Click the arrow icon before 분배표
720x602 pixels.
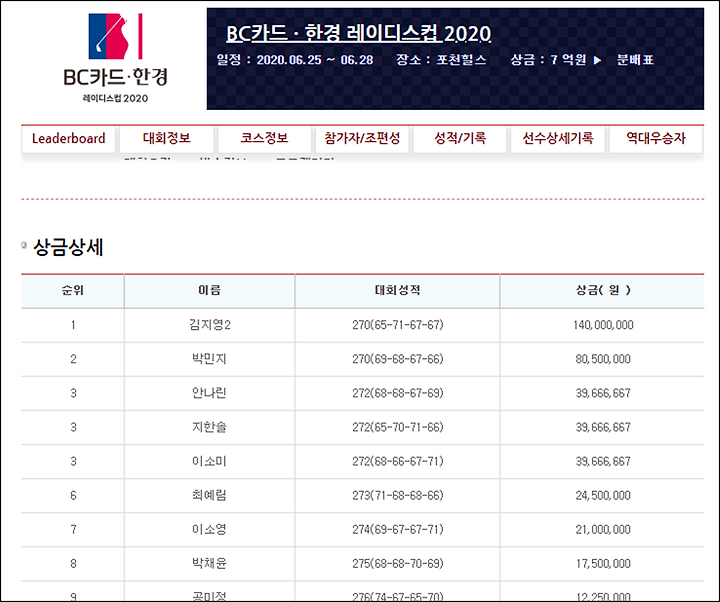[597, 60]
